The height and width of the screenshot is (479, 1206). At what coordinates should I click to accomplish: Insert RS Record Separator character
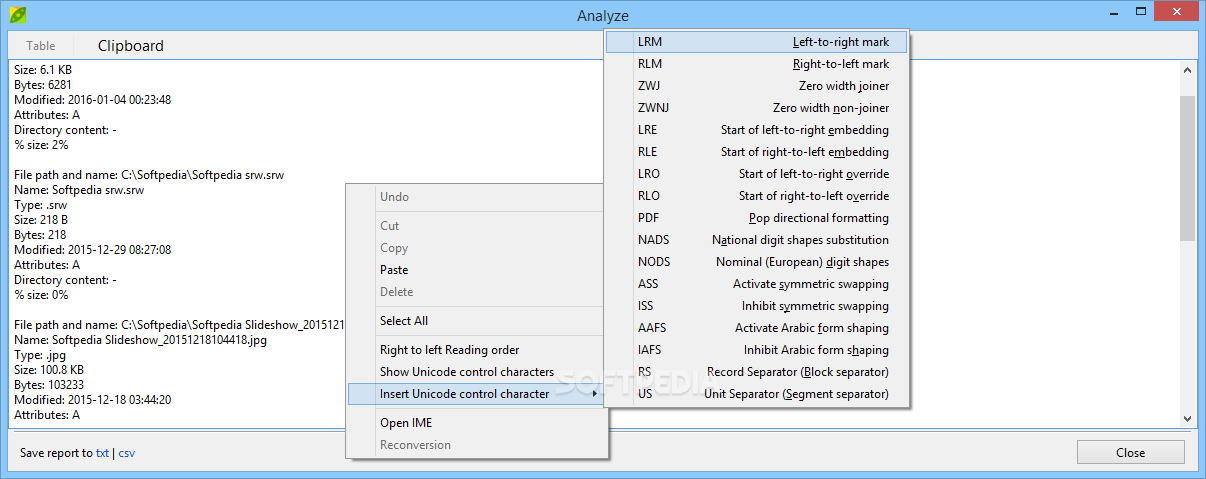[757, 372]
